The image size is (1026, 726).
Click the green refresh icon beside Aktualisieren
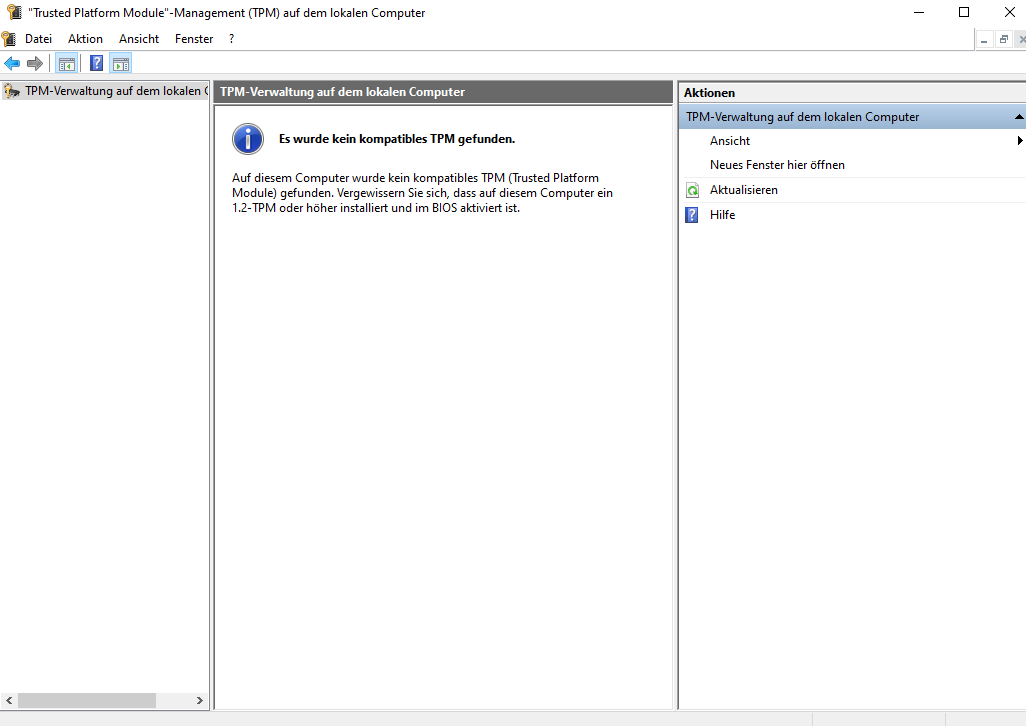click(692, 190)
